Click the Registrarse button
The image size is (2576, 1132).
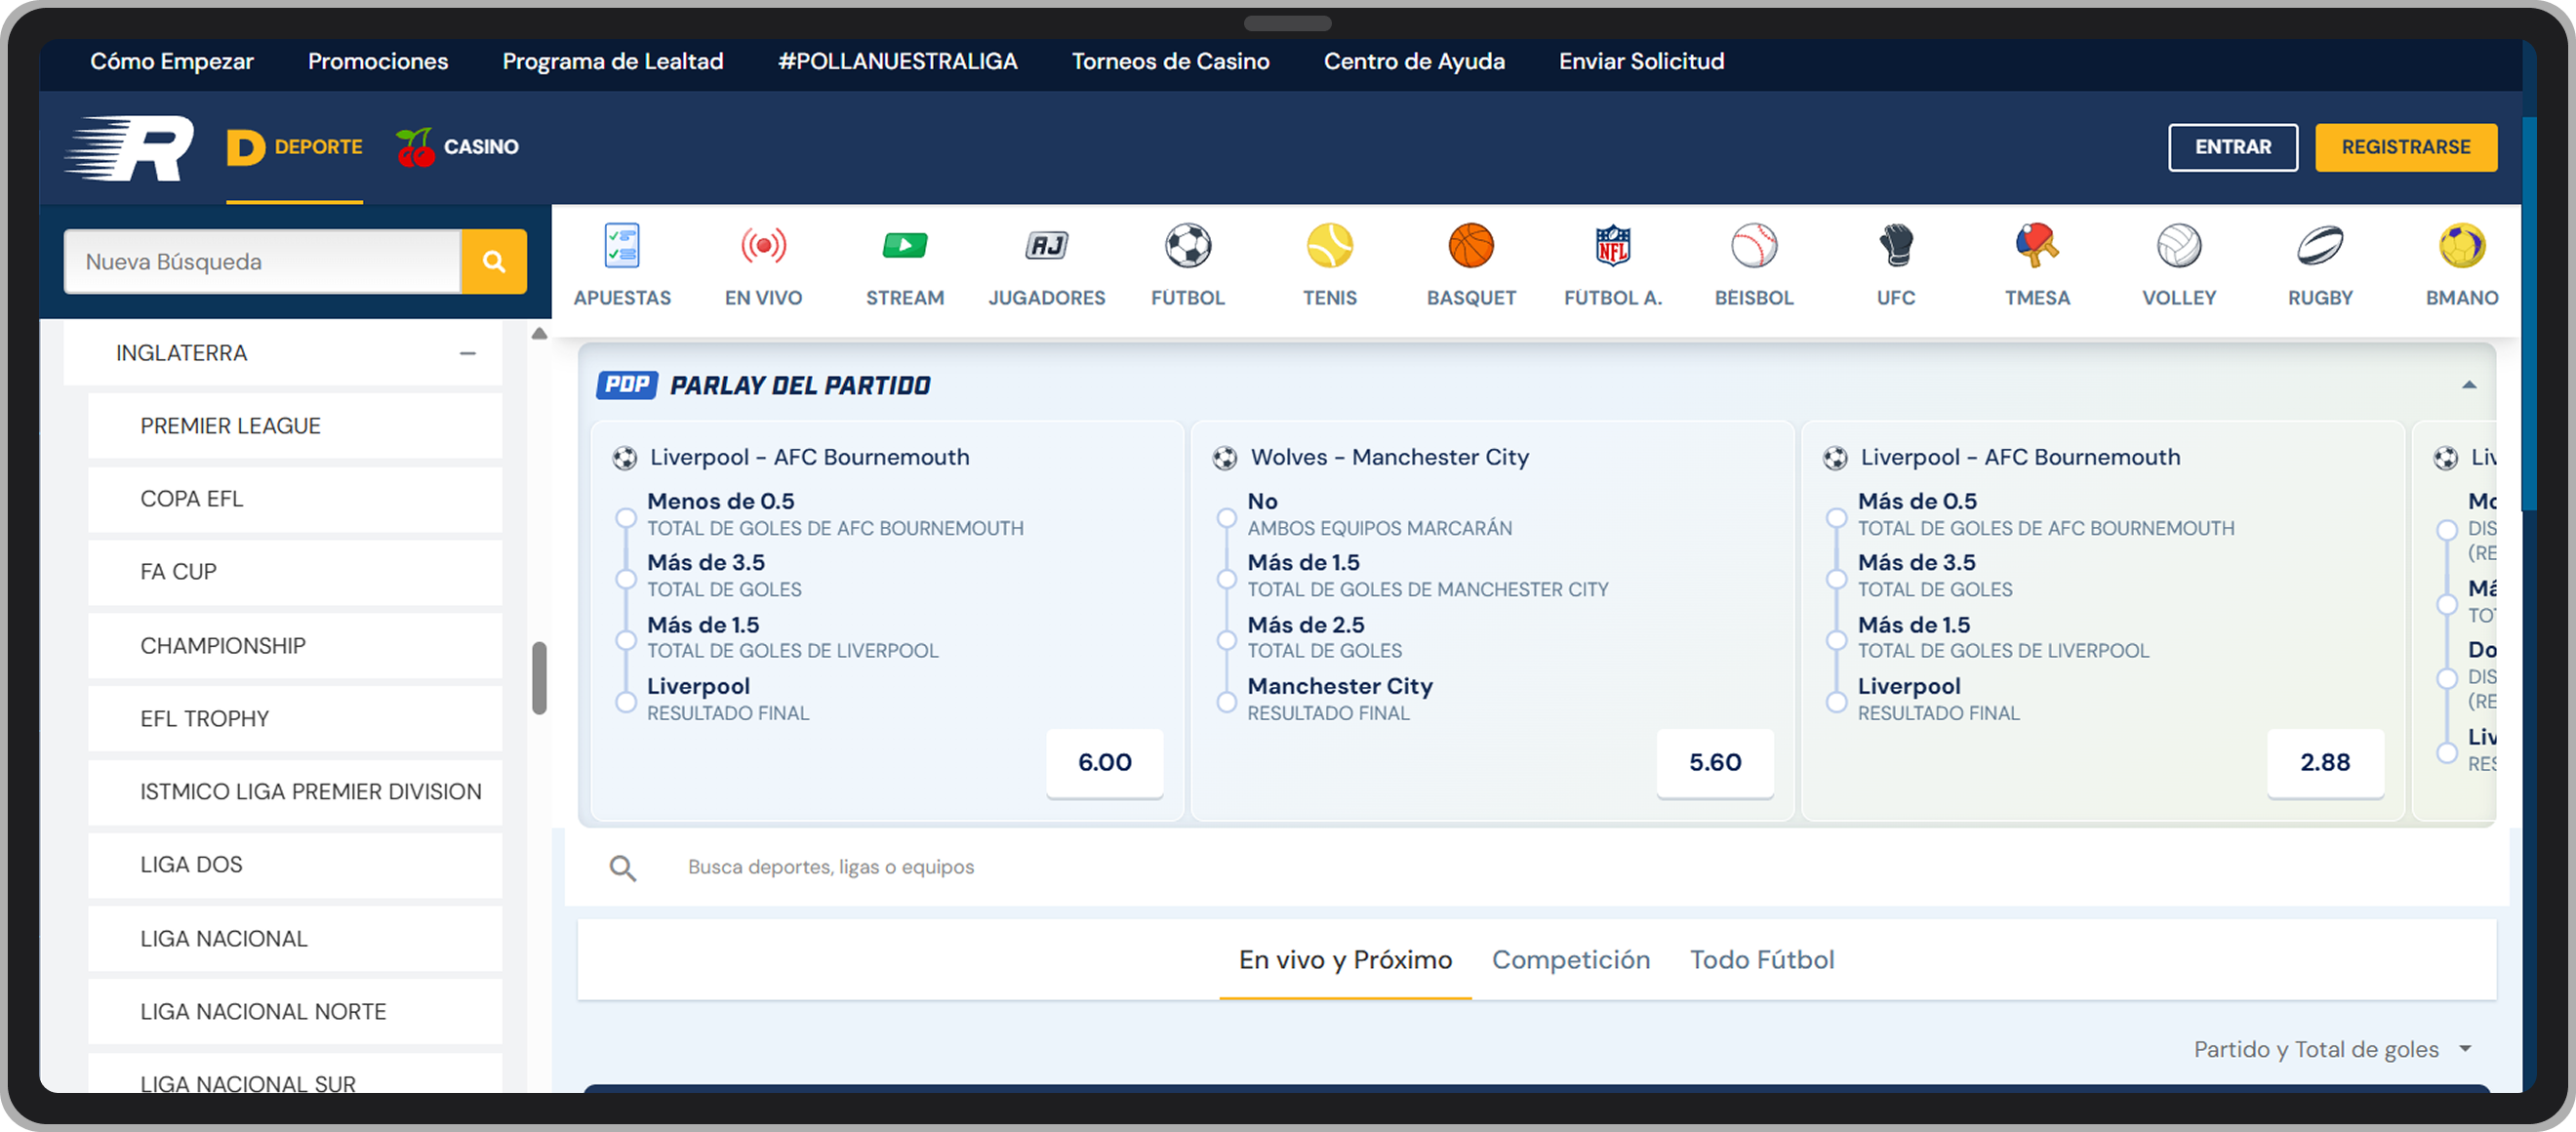[2406, 147]
